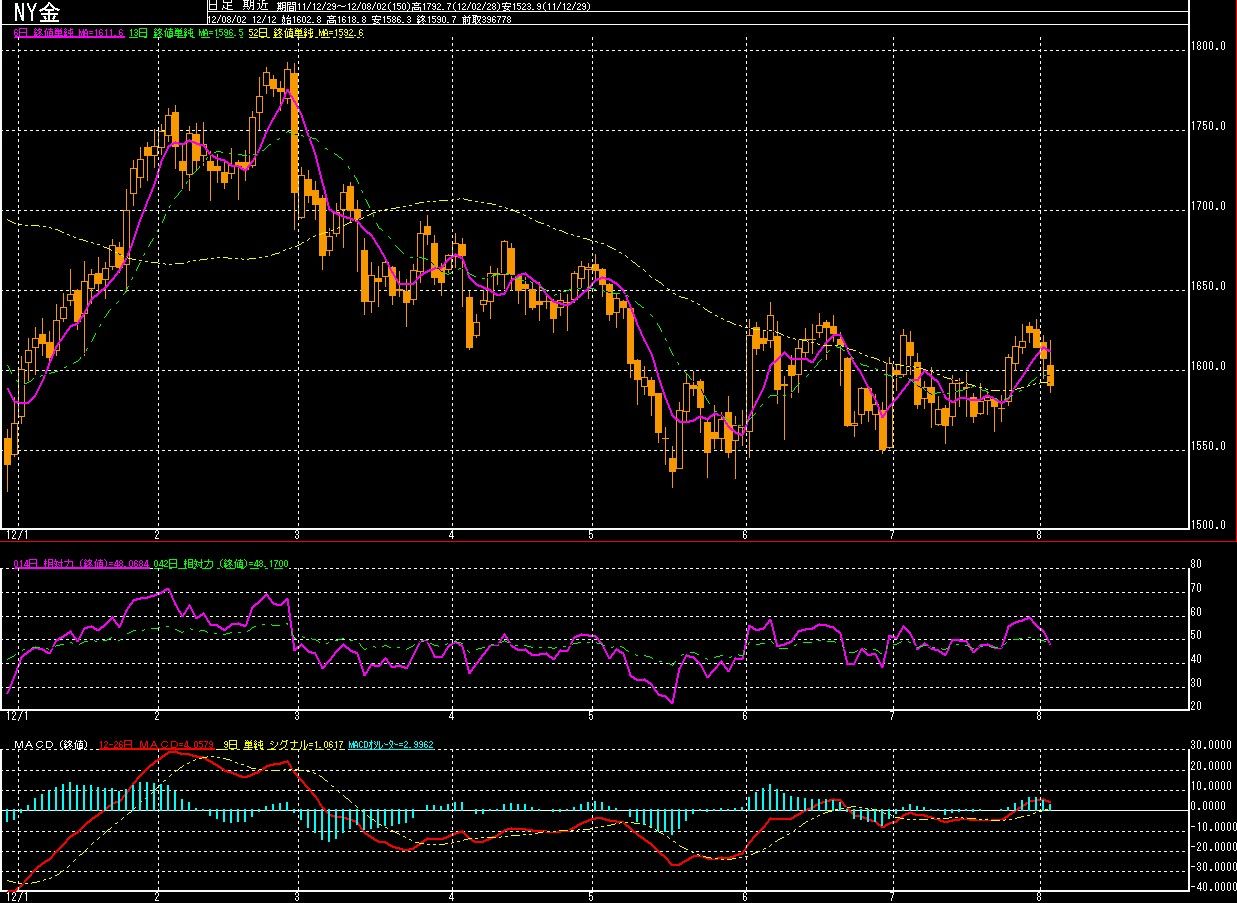Click the 1650.0 price axis label
Image resolution: width=1237 pixels, height=903 pixels.
[1208, 286]
